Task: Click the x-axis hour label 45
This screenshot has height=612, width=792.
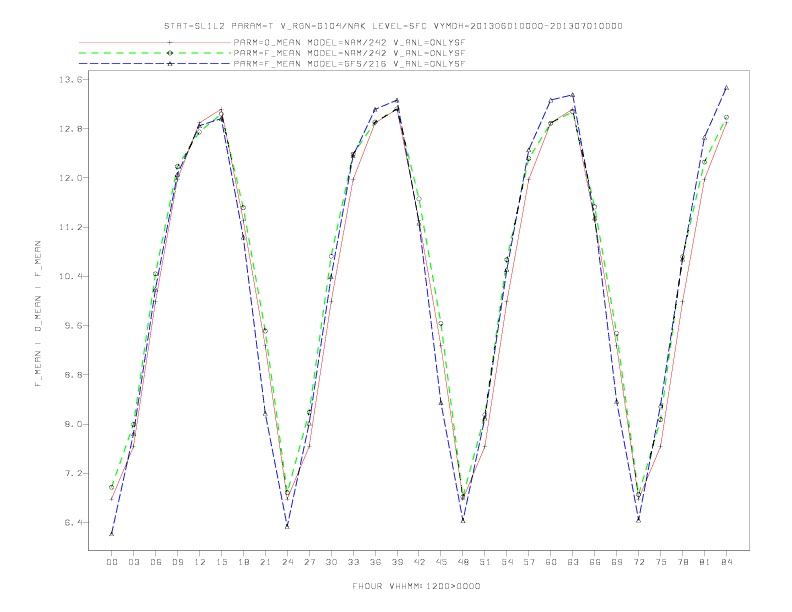Action: pyautogui.click(x=441, y=562)
